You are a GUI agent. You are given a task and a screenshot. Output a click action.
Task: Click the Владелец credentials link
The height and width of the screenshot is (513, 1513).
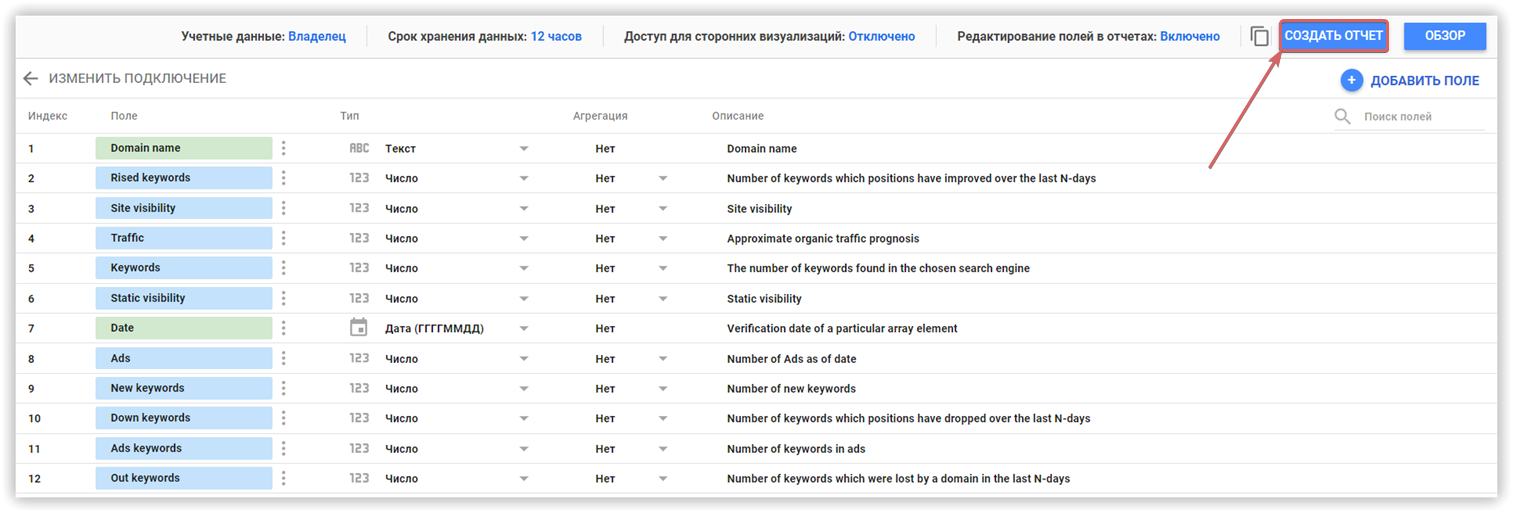click(317, 36)
